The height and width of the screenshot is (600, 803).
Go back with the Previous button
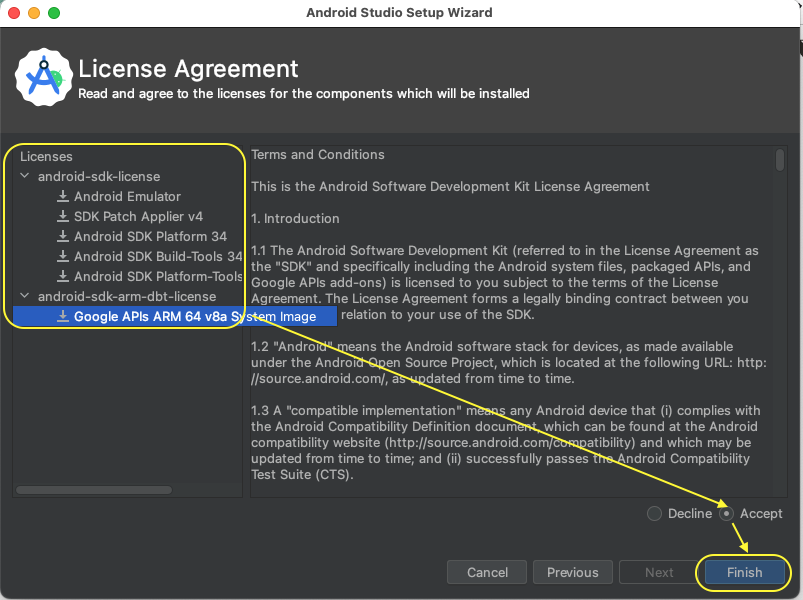pyautogui.click(x=573, y=572)
